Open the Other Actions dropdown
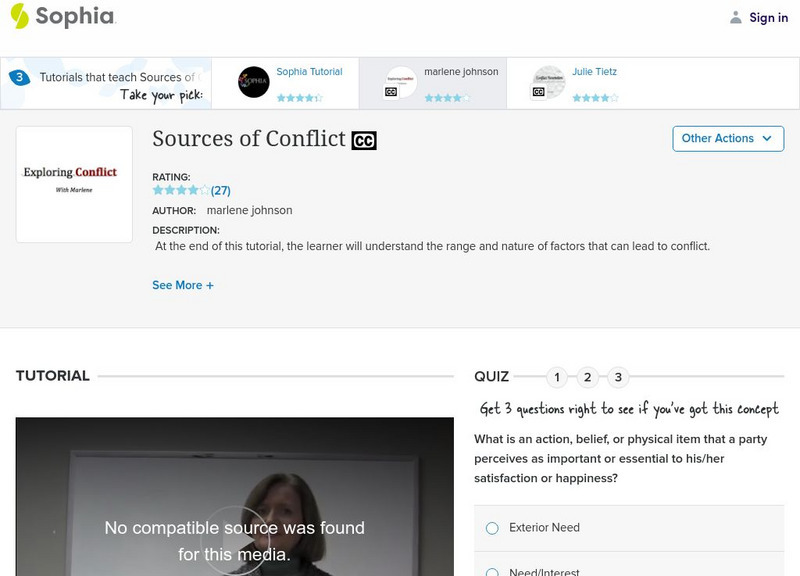Viewport: 800px width, 576px height. [x=727, y=138]
